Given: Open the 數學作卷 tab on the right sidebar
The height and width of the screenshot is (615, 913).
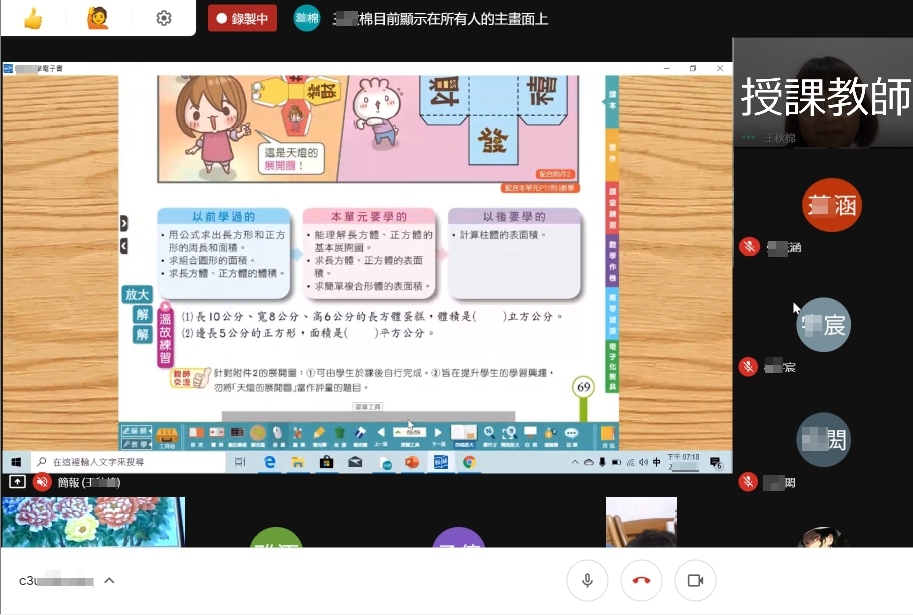Looking at the screenshot, I should [x=612, y=260].
